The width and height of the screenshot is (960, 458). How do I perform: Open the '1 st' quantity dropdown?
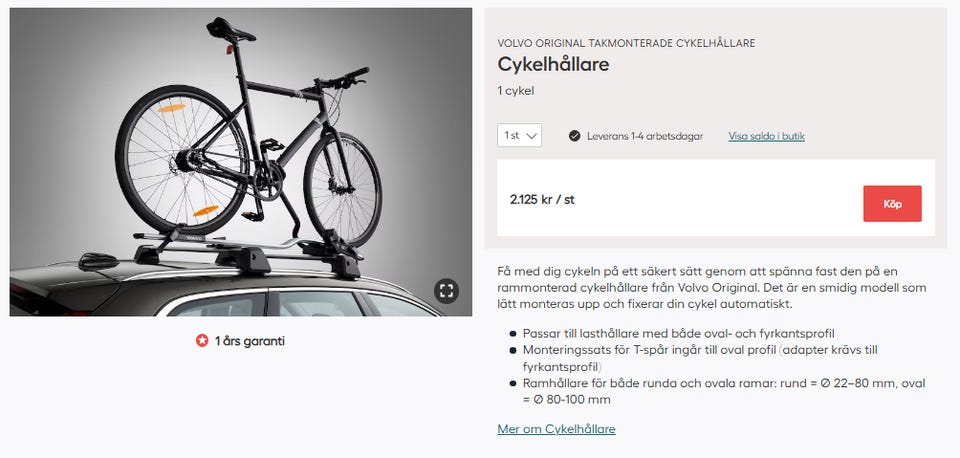click(519, 135)
